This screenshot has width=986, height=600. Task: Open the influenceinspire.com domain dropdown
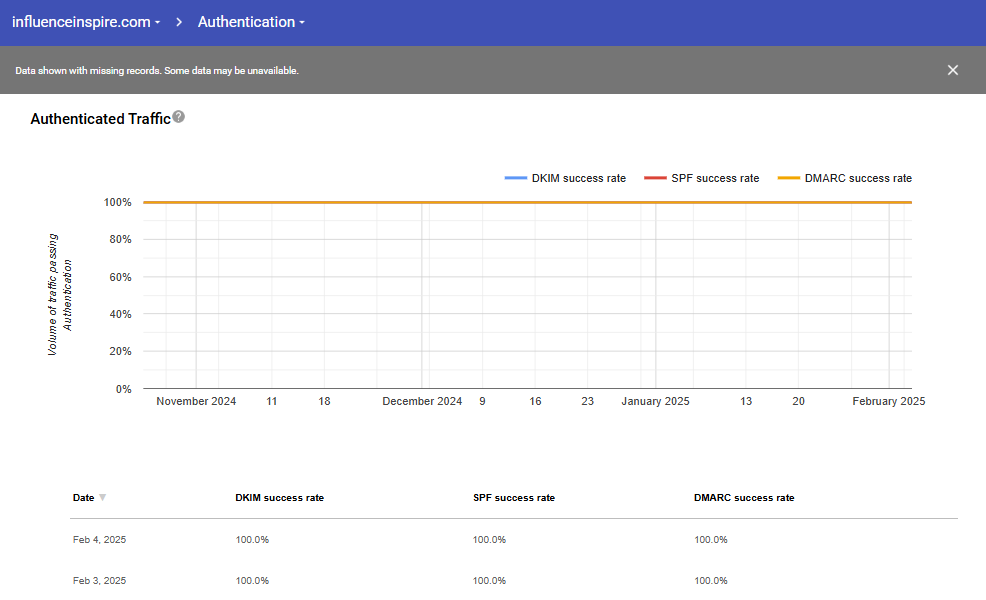[x=86, y=22]
